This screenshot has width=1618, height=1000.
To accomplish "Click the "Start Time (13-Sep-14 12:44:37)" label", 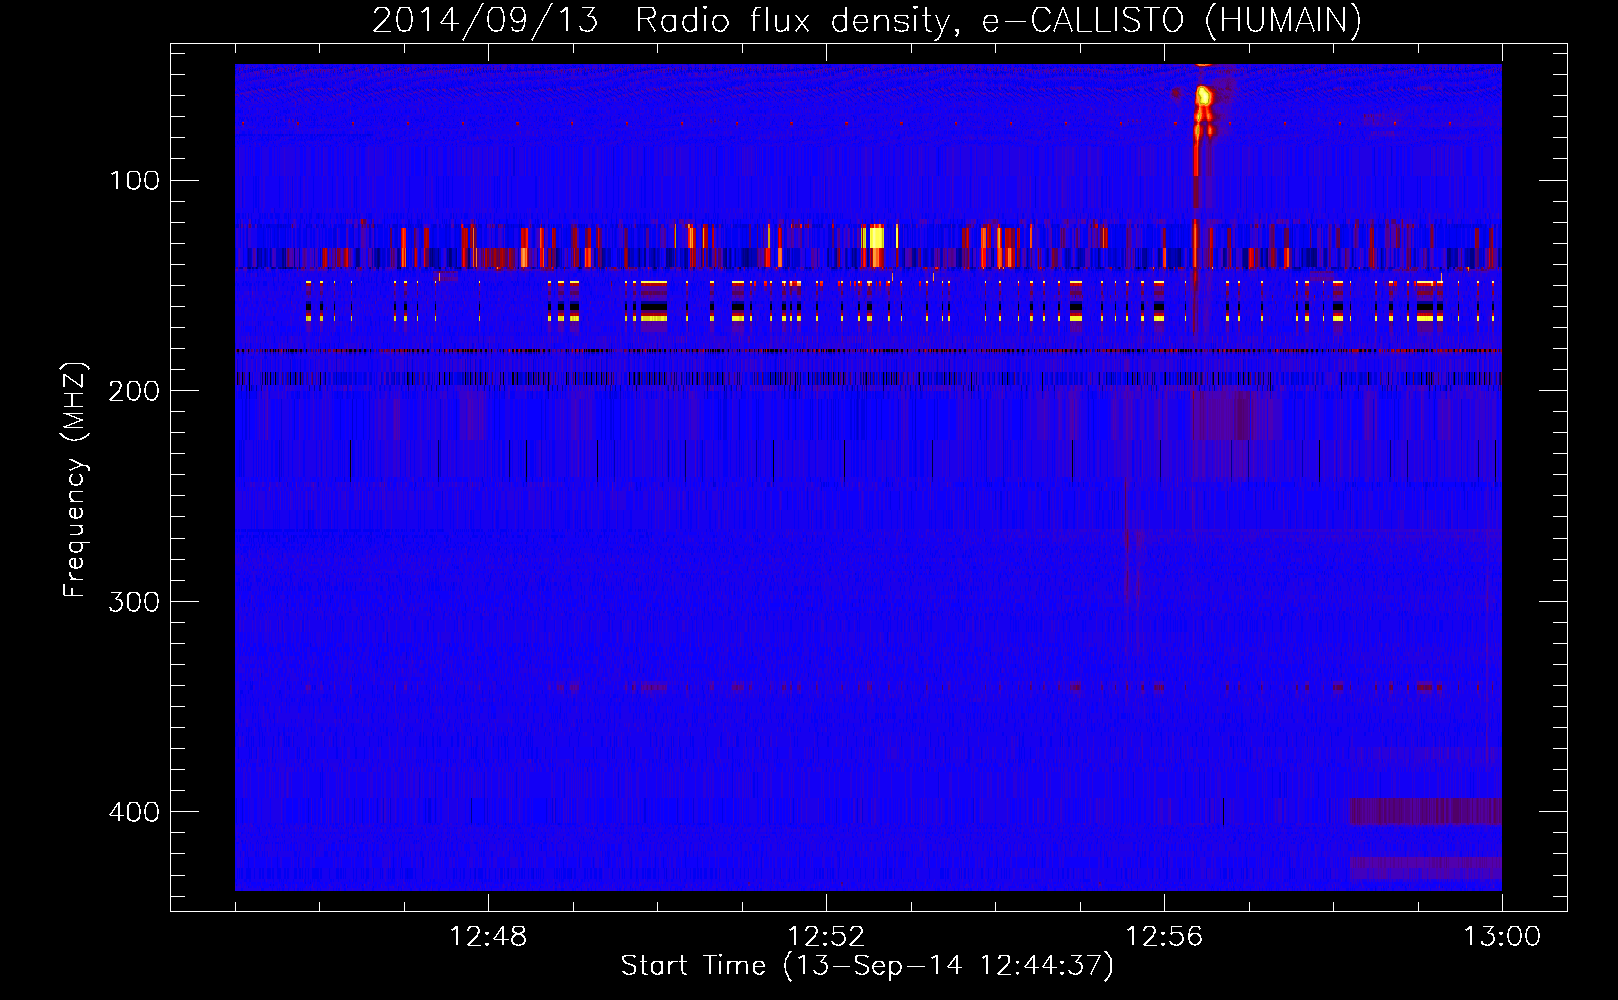I will coord(867,966).
